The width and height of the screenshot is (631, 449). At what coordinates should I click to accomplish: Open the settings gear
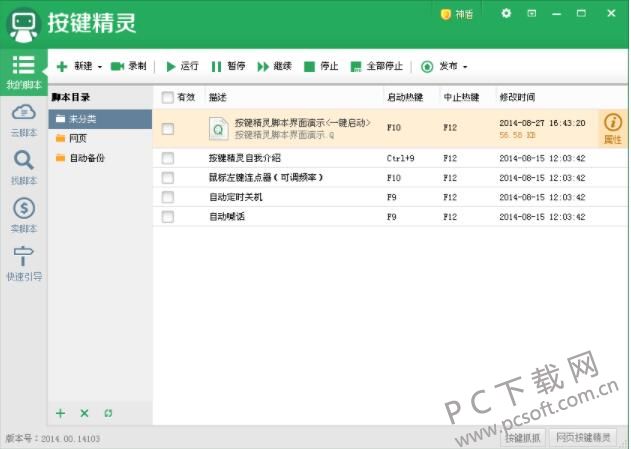point(506,13)
